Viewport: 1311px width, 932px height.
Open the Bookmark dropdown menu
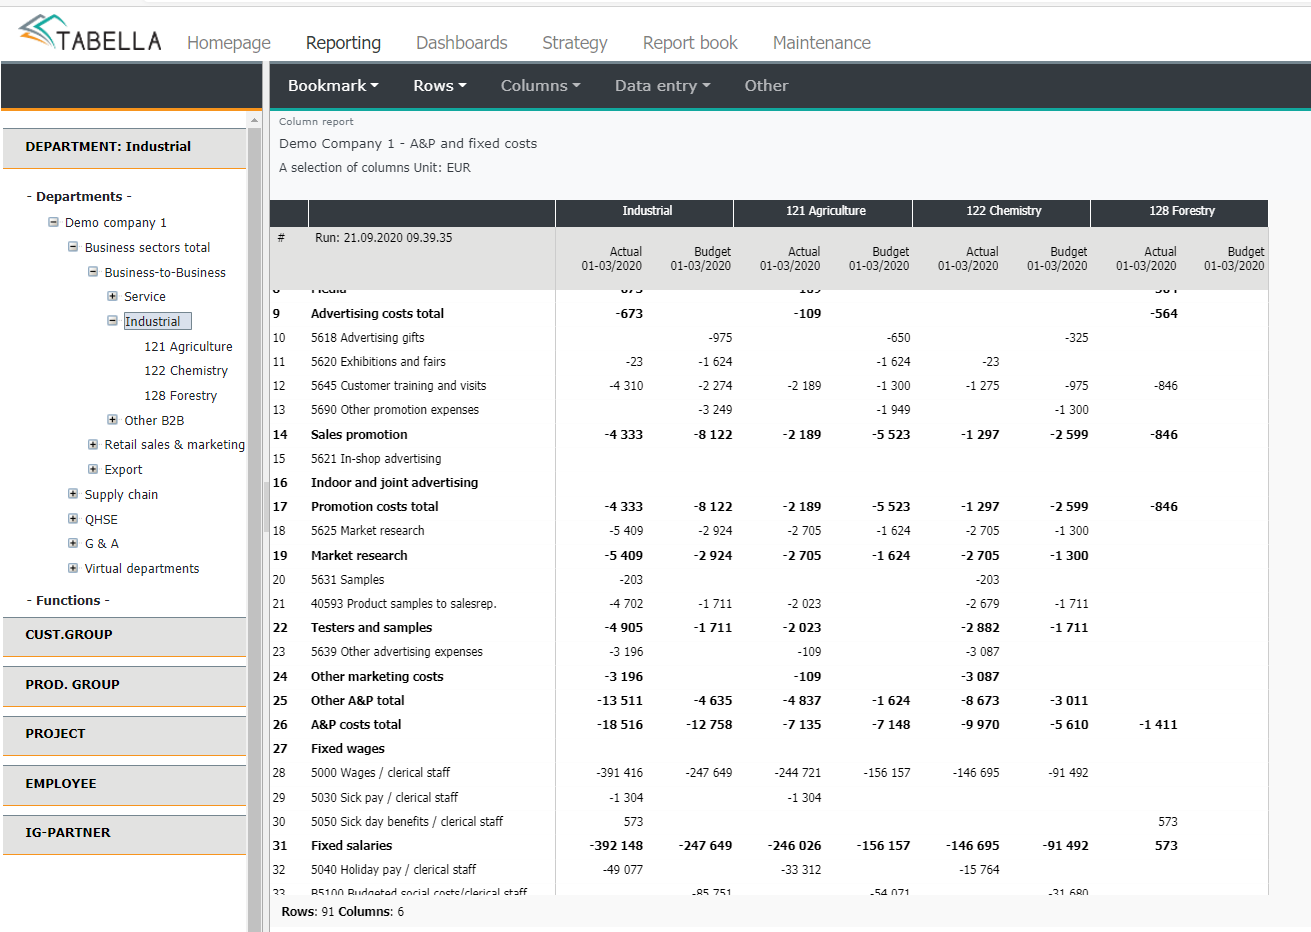(x=333, y=86)
